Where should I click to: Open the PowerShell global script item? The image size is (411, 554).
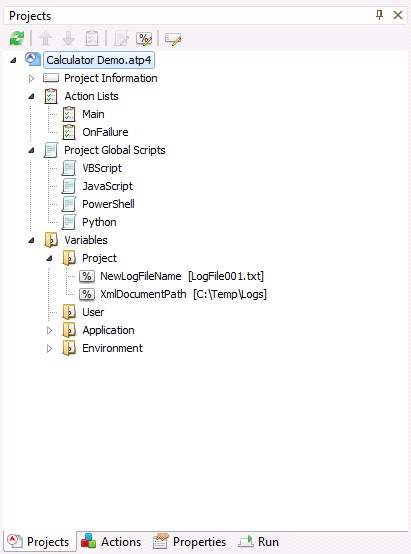108,204
